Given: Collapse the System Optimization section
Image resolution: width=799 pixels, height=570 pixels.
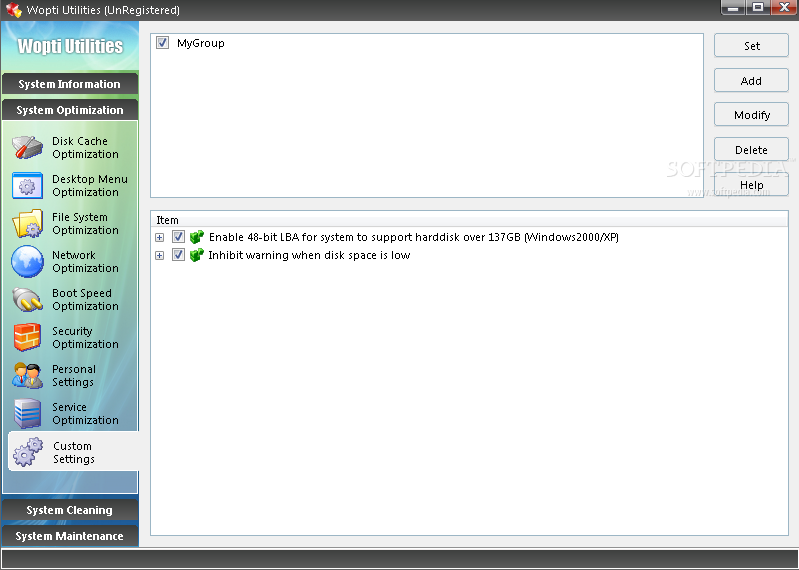Looking at the screenshot, I should 70,110.
